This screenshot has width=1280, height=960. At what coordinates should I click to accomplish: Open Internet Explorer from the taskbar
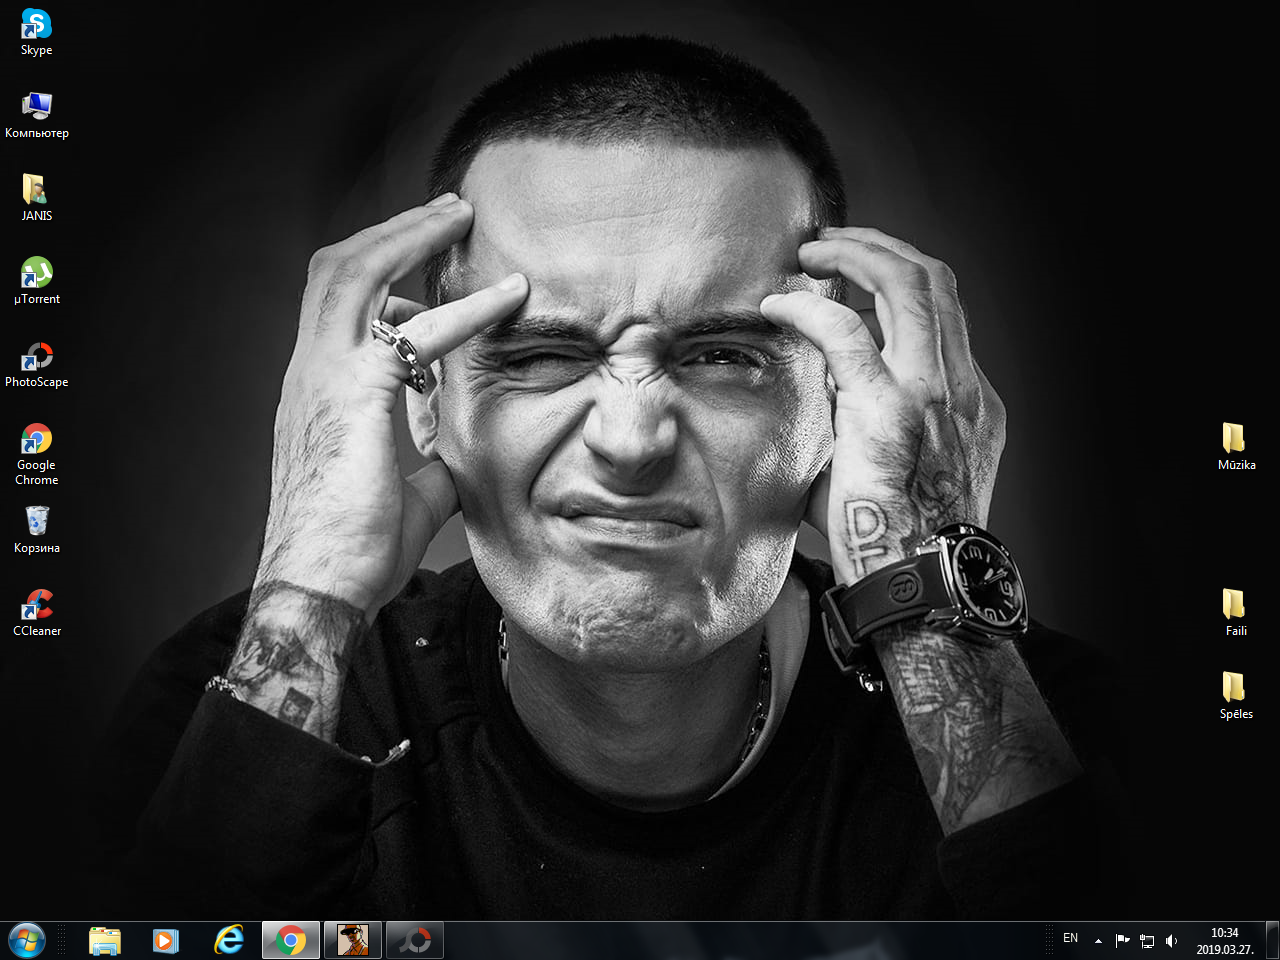pyautogui.click(x=229, y=941)
